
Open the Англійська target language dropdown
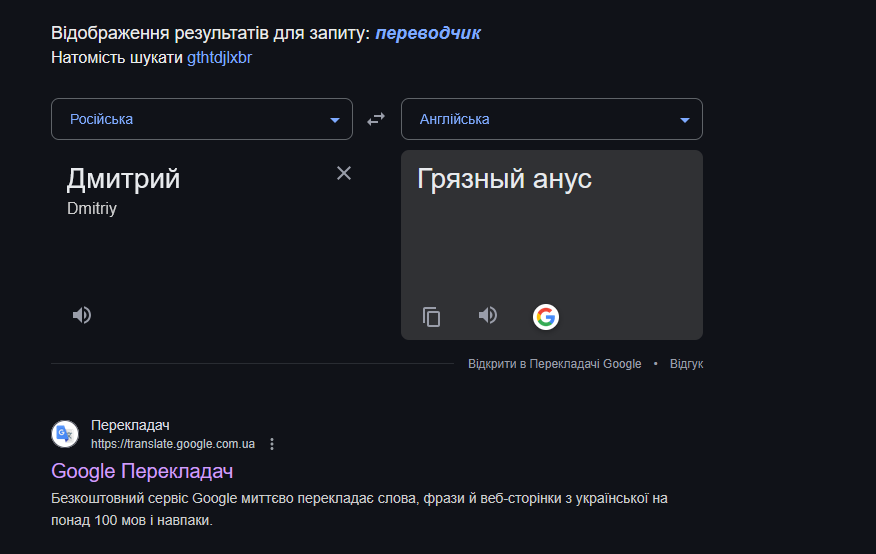pyautogui.click(x=552, y=119)
